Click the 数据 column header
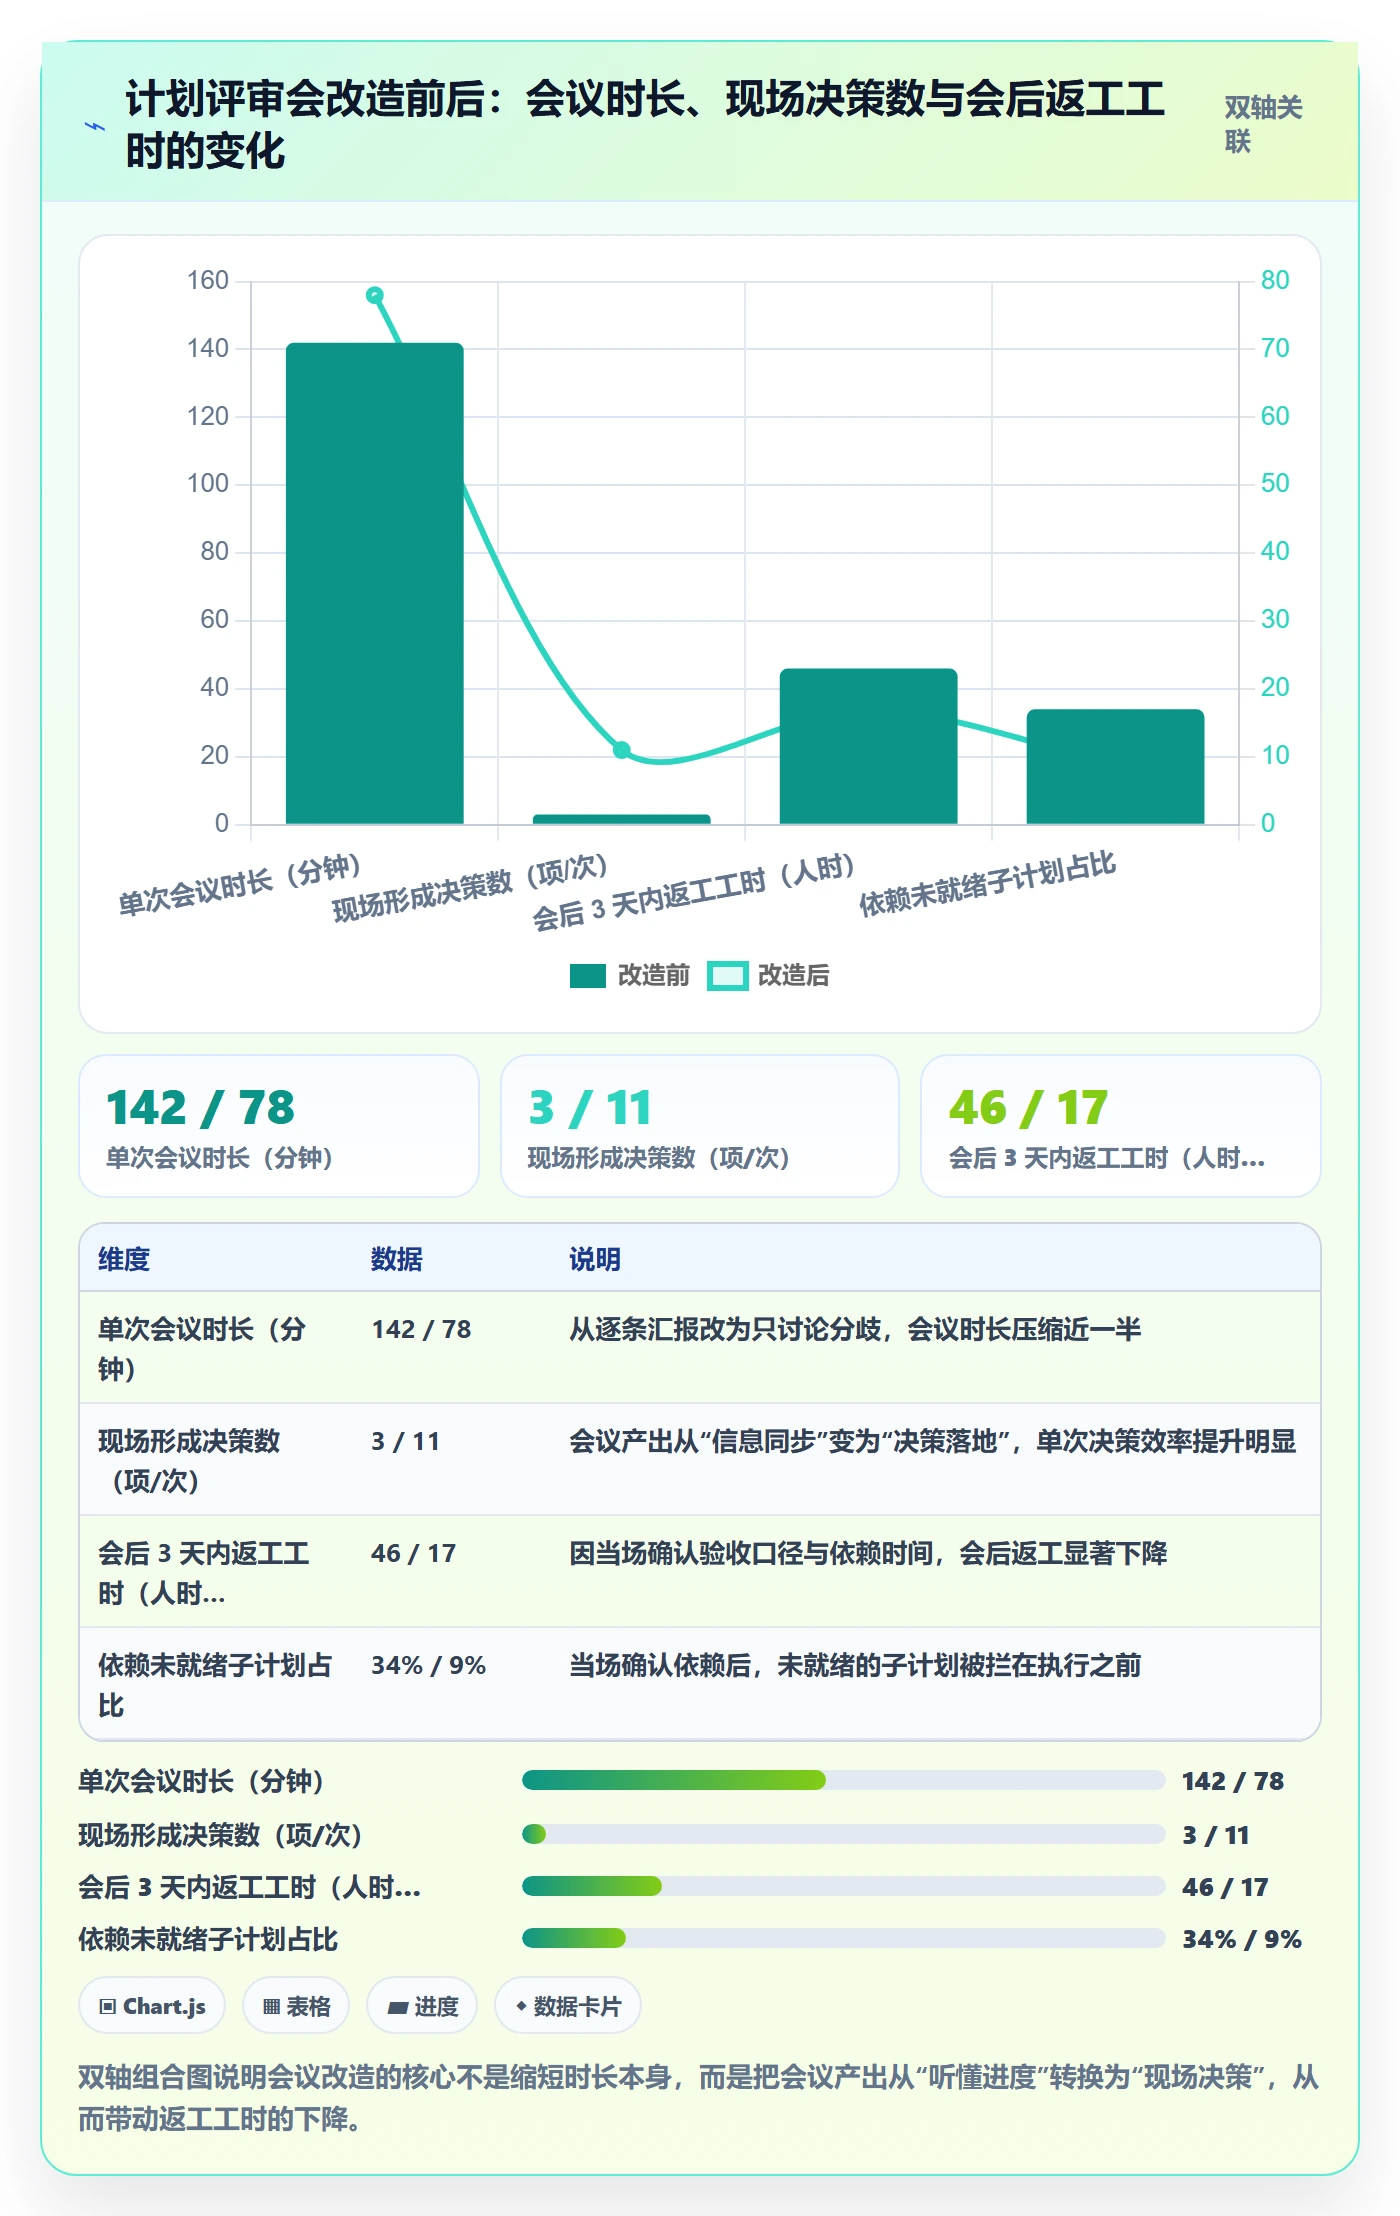This screenshot has width=1400, height=2216. click(x=397, y=1259)
